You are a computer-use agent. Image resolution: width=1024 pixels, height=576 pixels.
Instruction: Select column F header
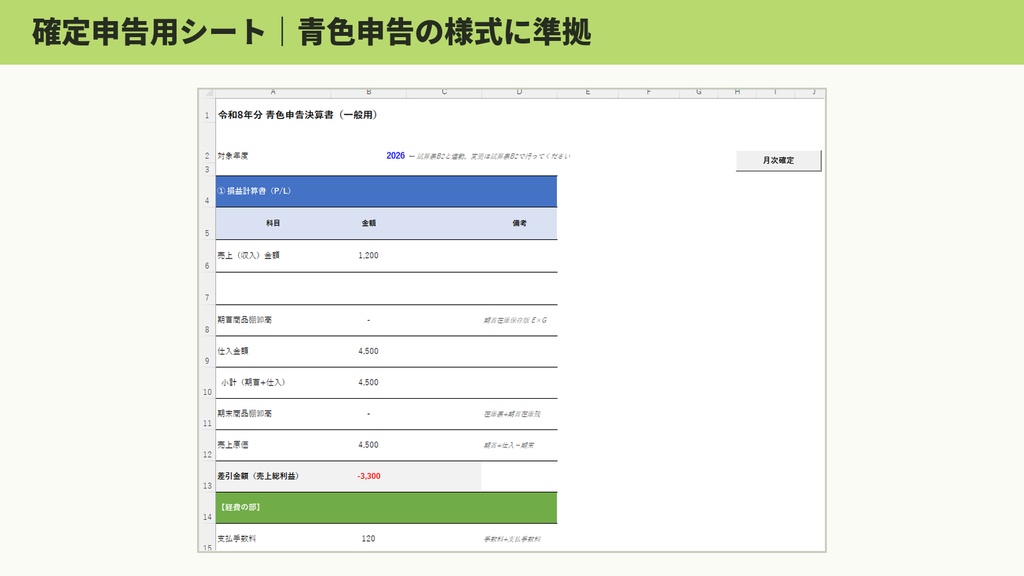click(648, 93)
